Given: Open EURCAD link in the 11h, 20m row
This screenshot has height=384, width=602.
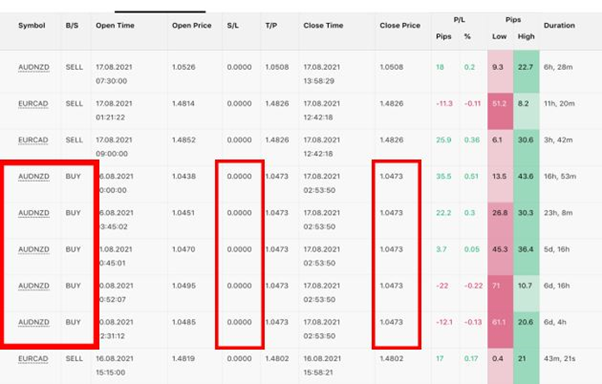Looking at the screenshot, I should pyautogui.click(x=33, y=104).
